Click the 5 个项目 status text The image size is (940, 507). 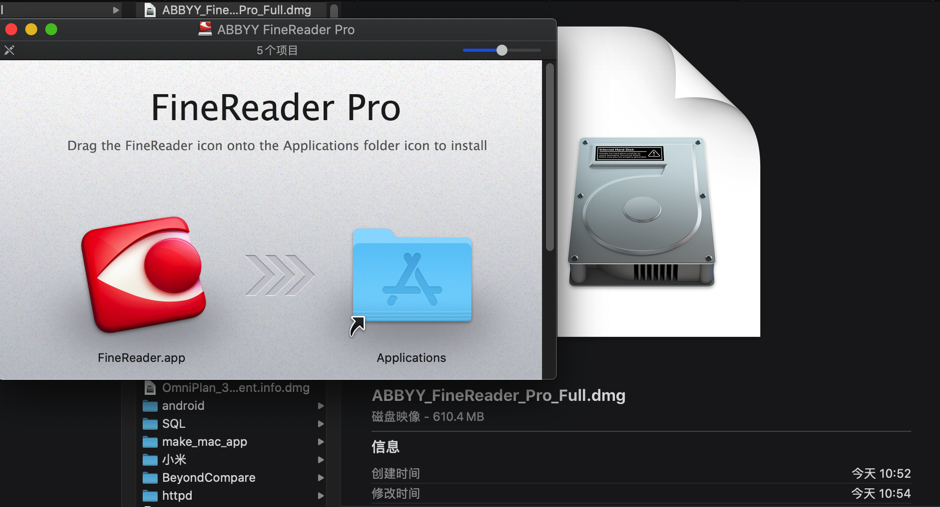pyautogui.click(x=277, y=50)
